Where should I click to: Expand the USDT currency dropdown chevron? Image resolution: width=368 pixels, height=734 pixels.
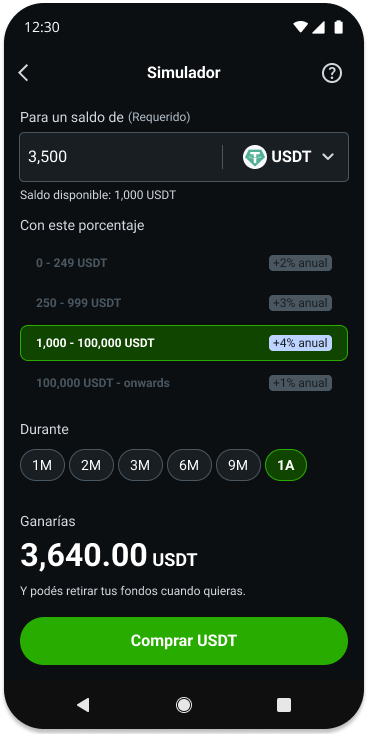click(328, 157)
